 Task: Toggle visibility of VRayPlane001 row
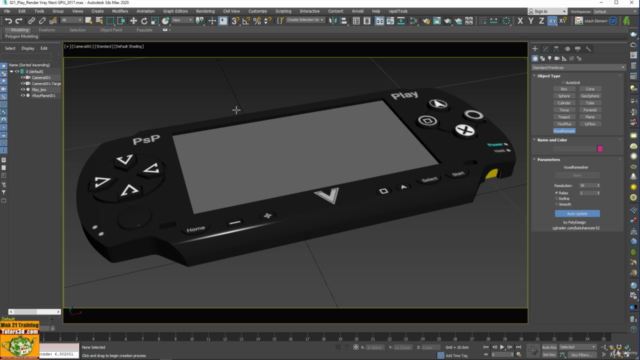(23, 96)
